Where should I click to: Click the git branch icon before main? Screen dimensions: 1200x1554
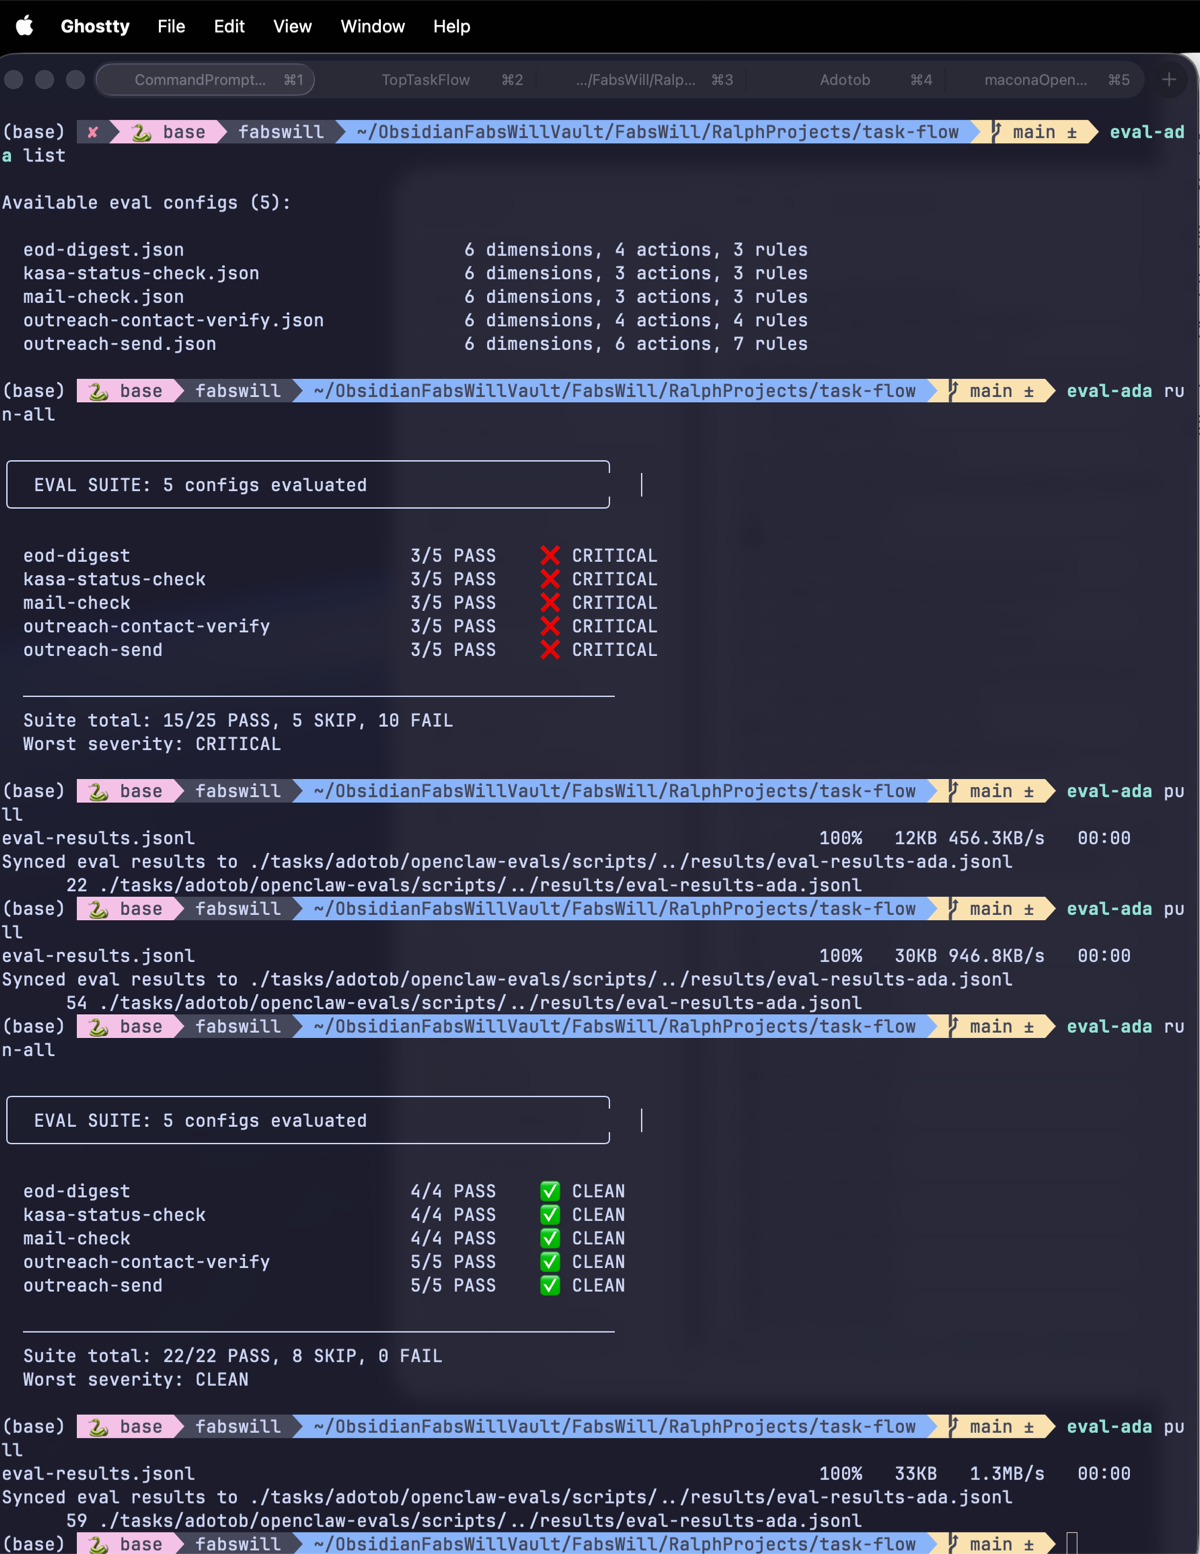tap(994, 131)
